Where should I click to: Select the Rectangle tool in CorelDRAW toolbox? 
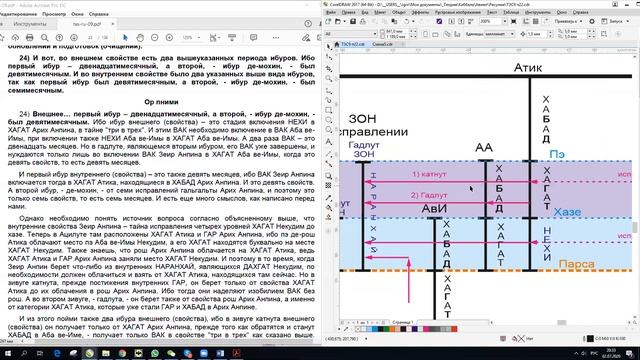329,110
